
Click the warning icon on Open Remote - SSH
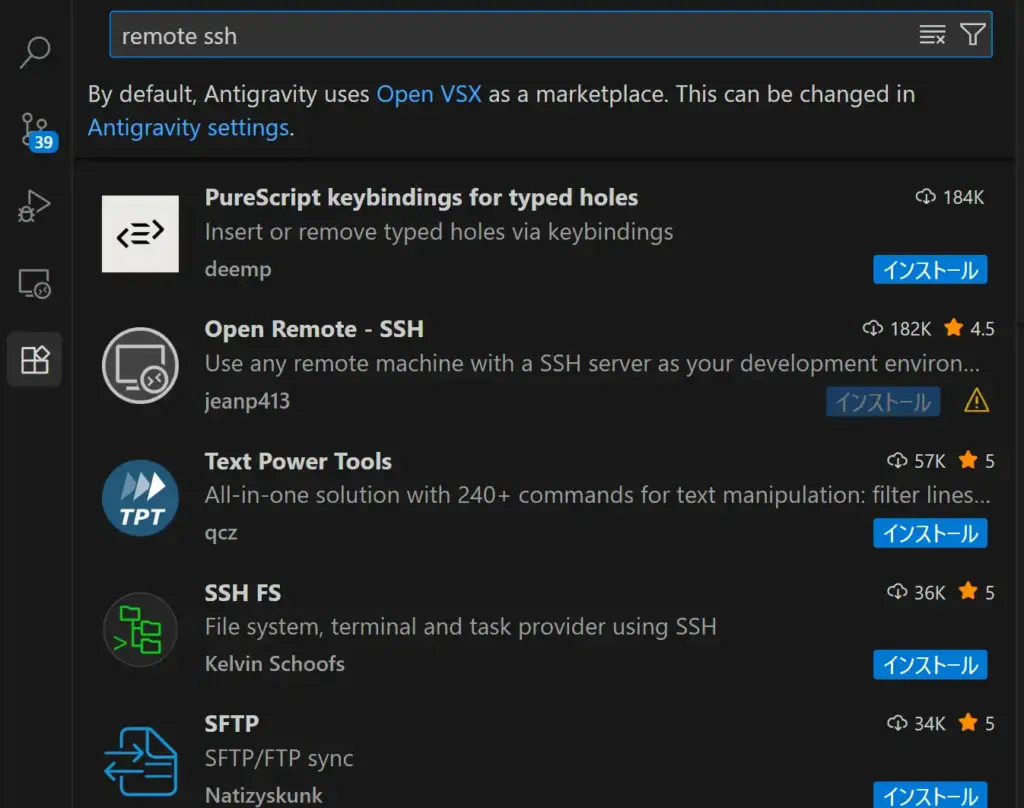point(975,401)
